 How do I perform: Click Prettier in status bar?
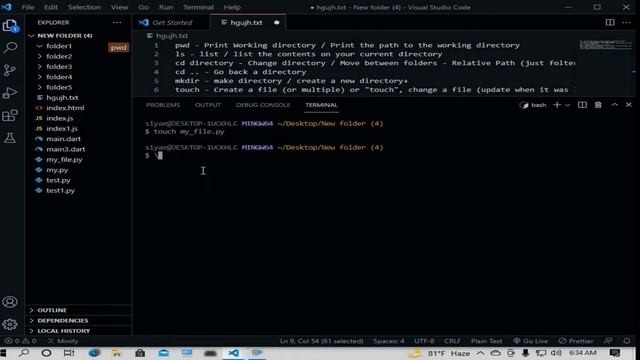[576, 341]
